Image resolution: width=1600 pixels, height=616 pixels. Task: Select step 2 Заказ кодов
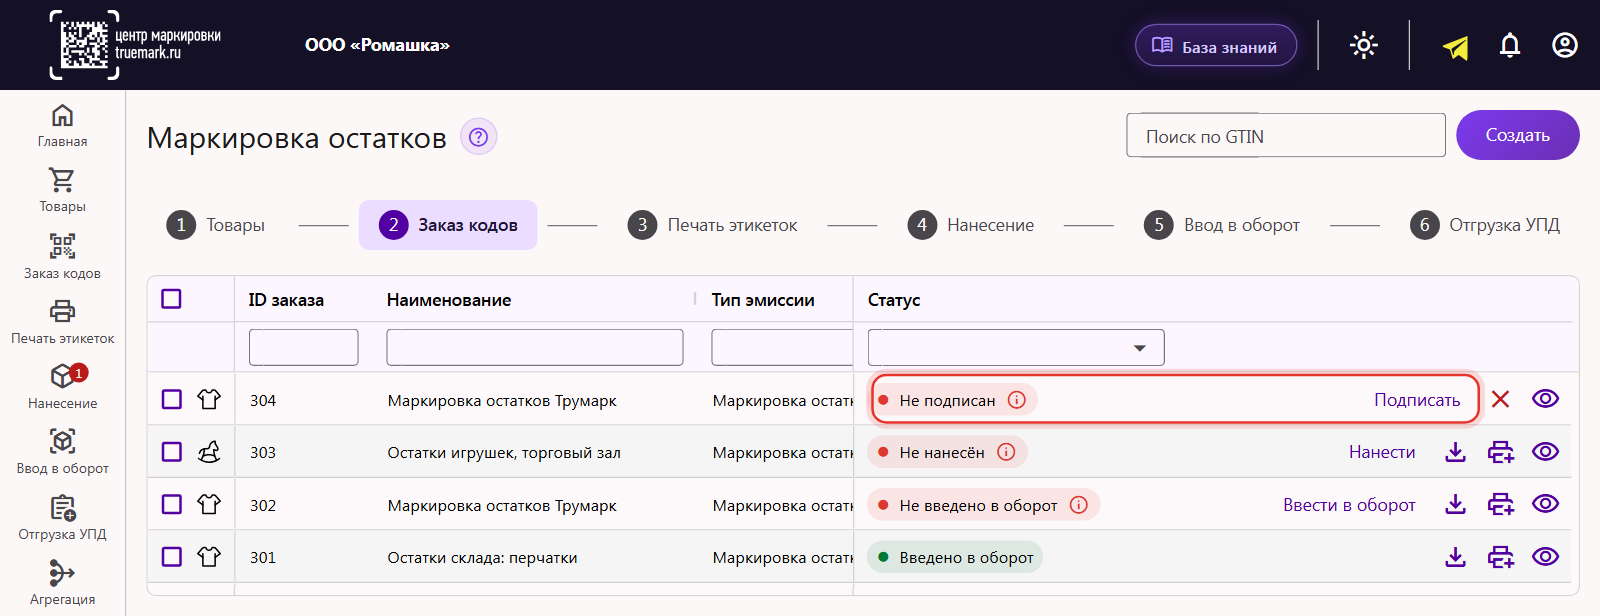[448, 225]
